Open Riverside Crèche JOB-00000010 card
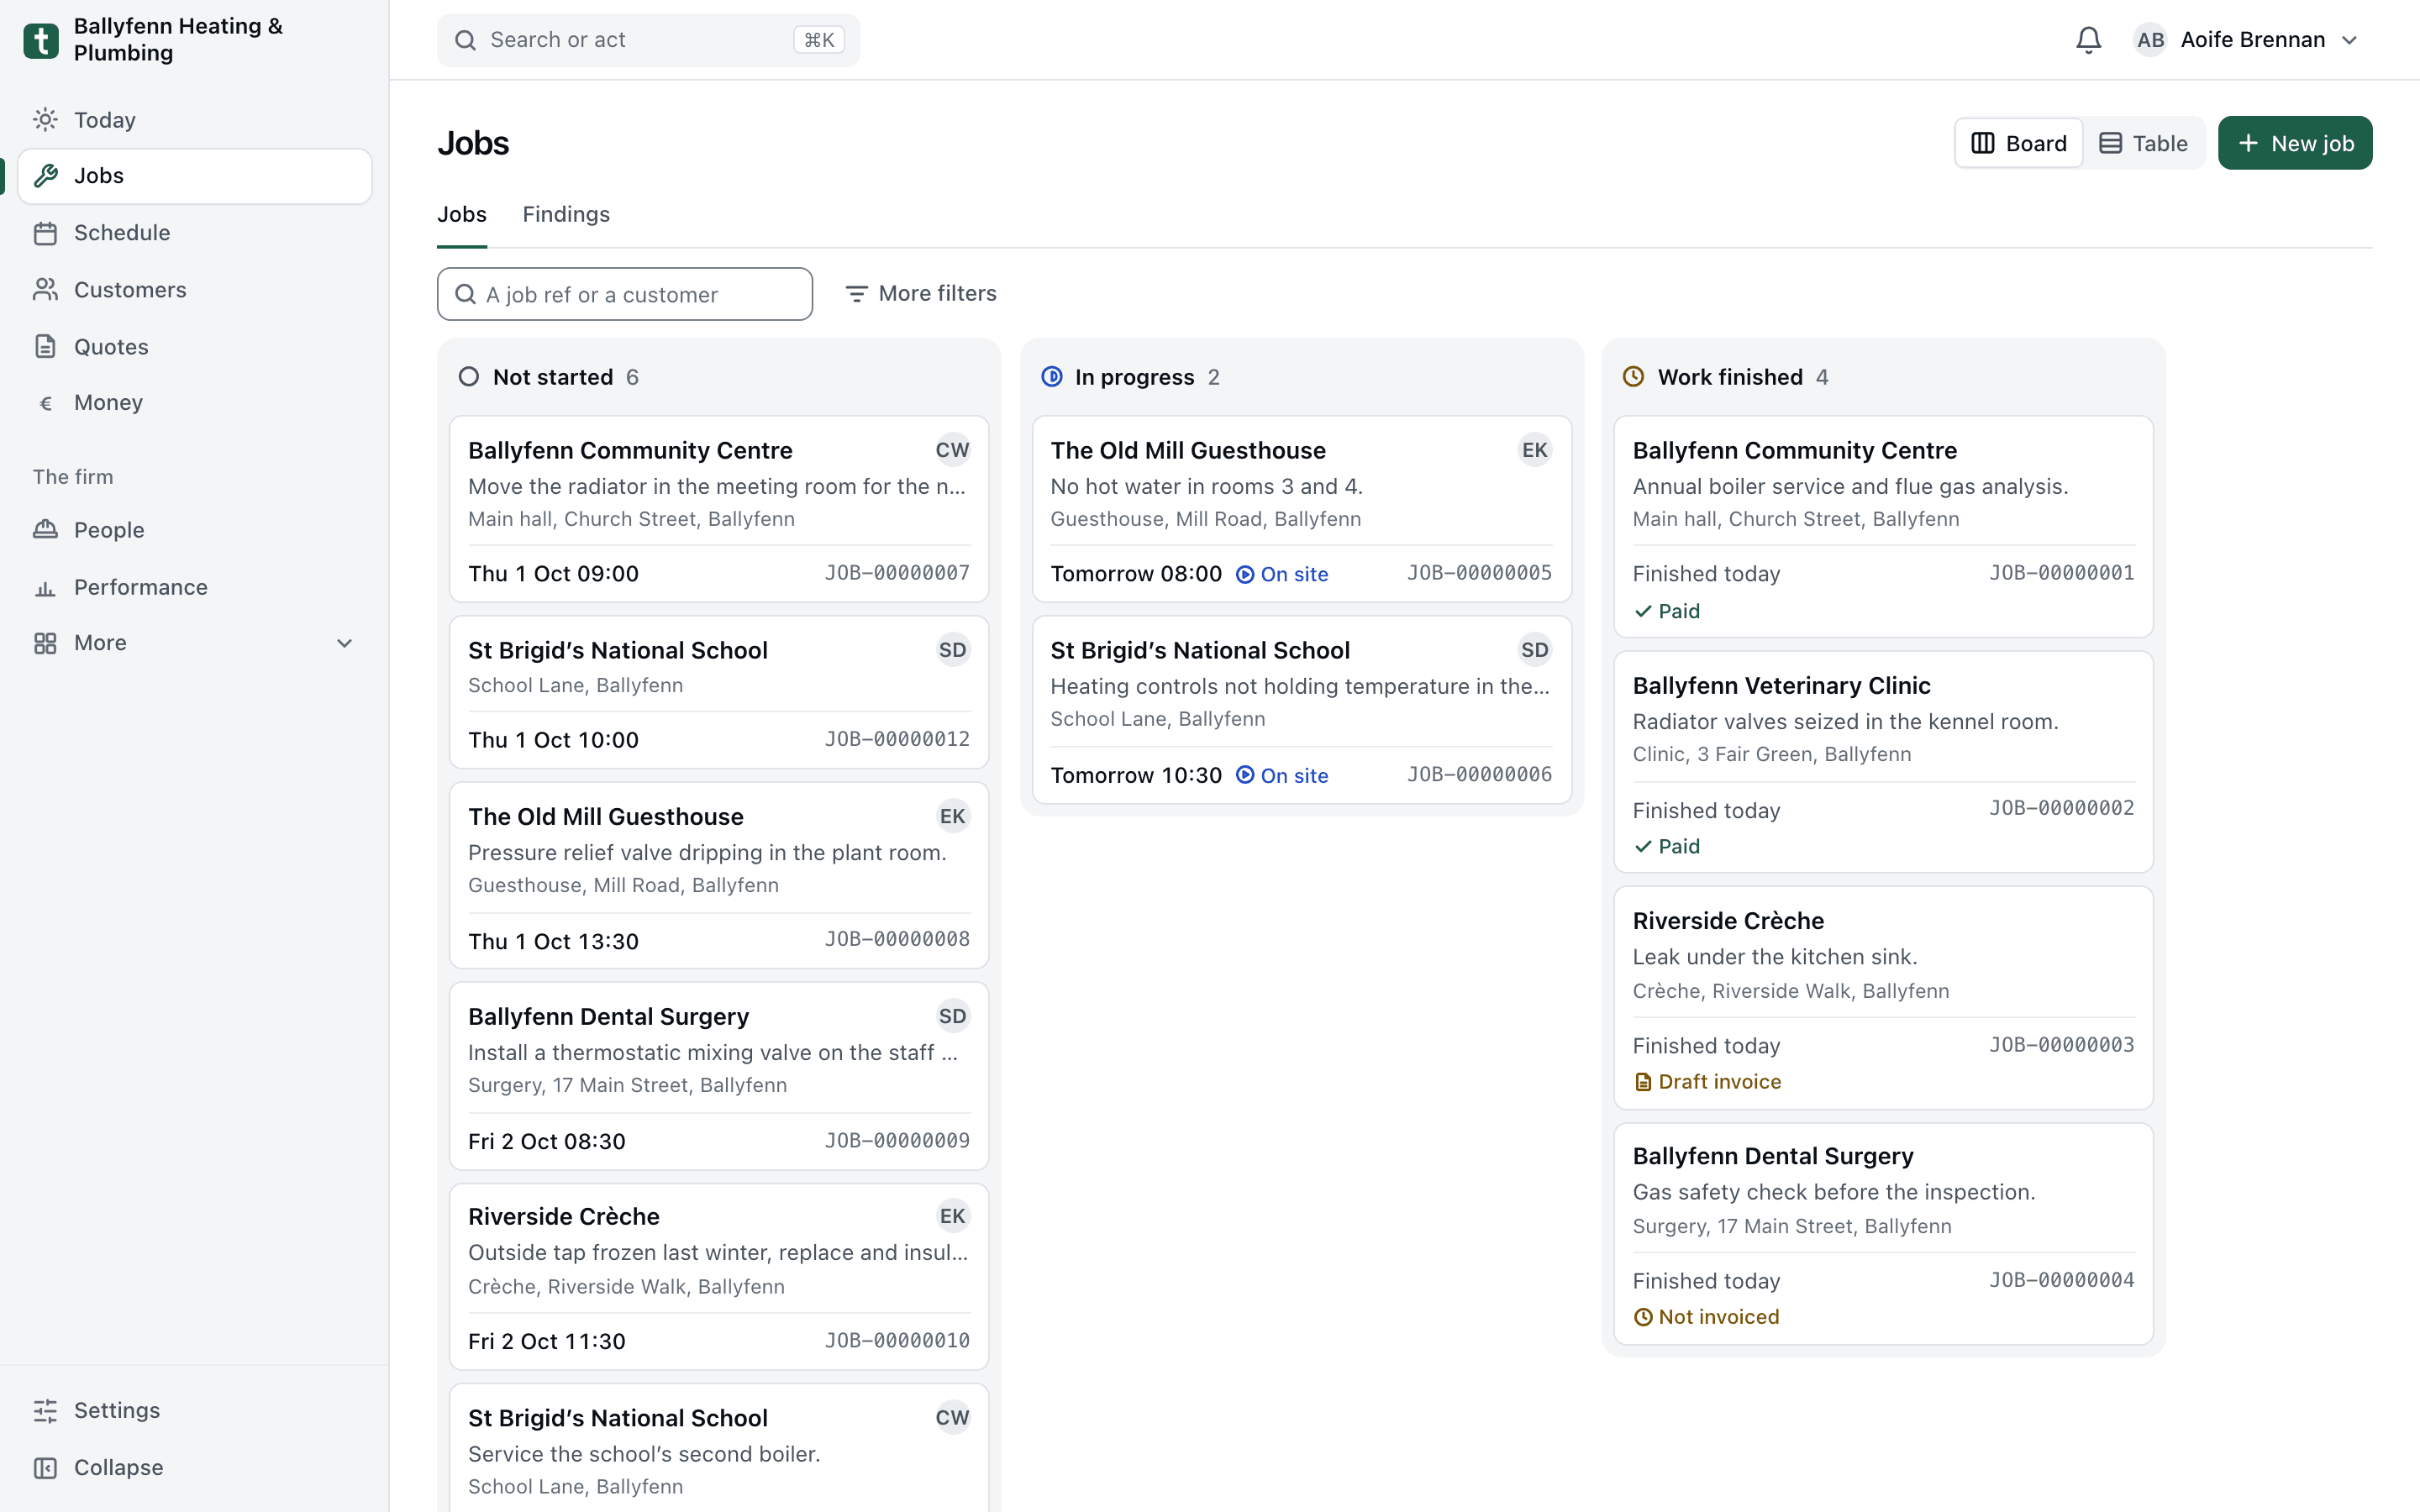2420x1512 pixels. (719, 1277)
